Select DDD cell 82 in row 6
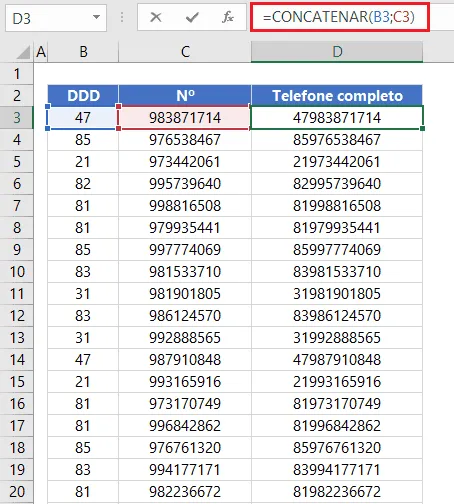The width and height of the screenshot is (454, 504). 83,184
